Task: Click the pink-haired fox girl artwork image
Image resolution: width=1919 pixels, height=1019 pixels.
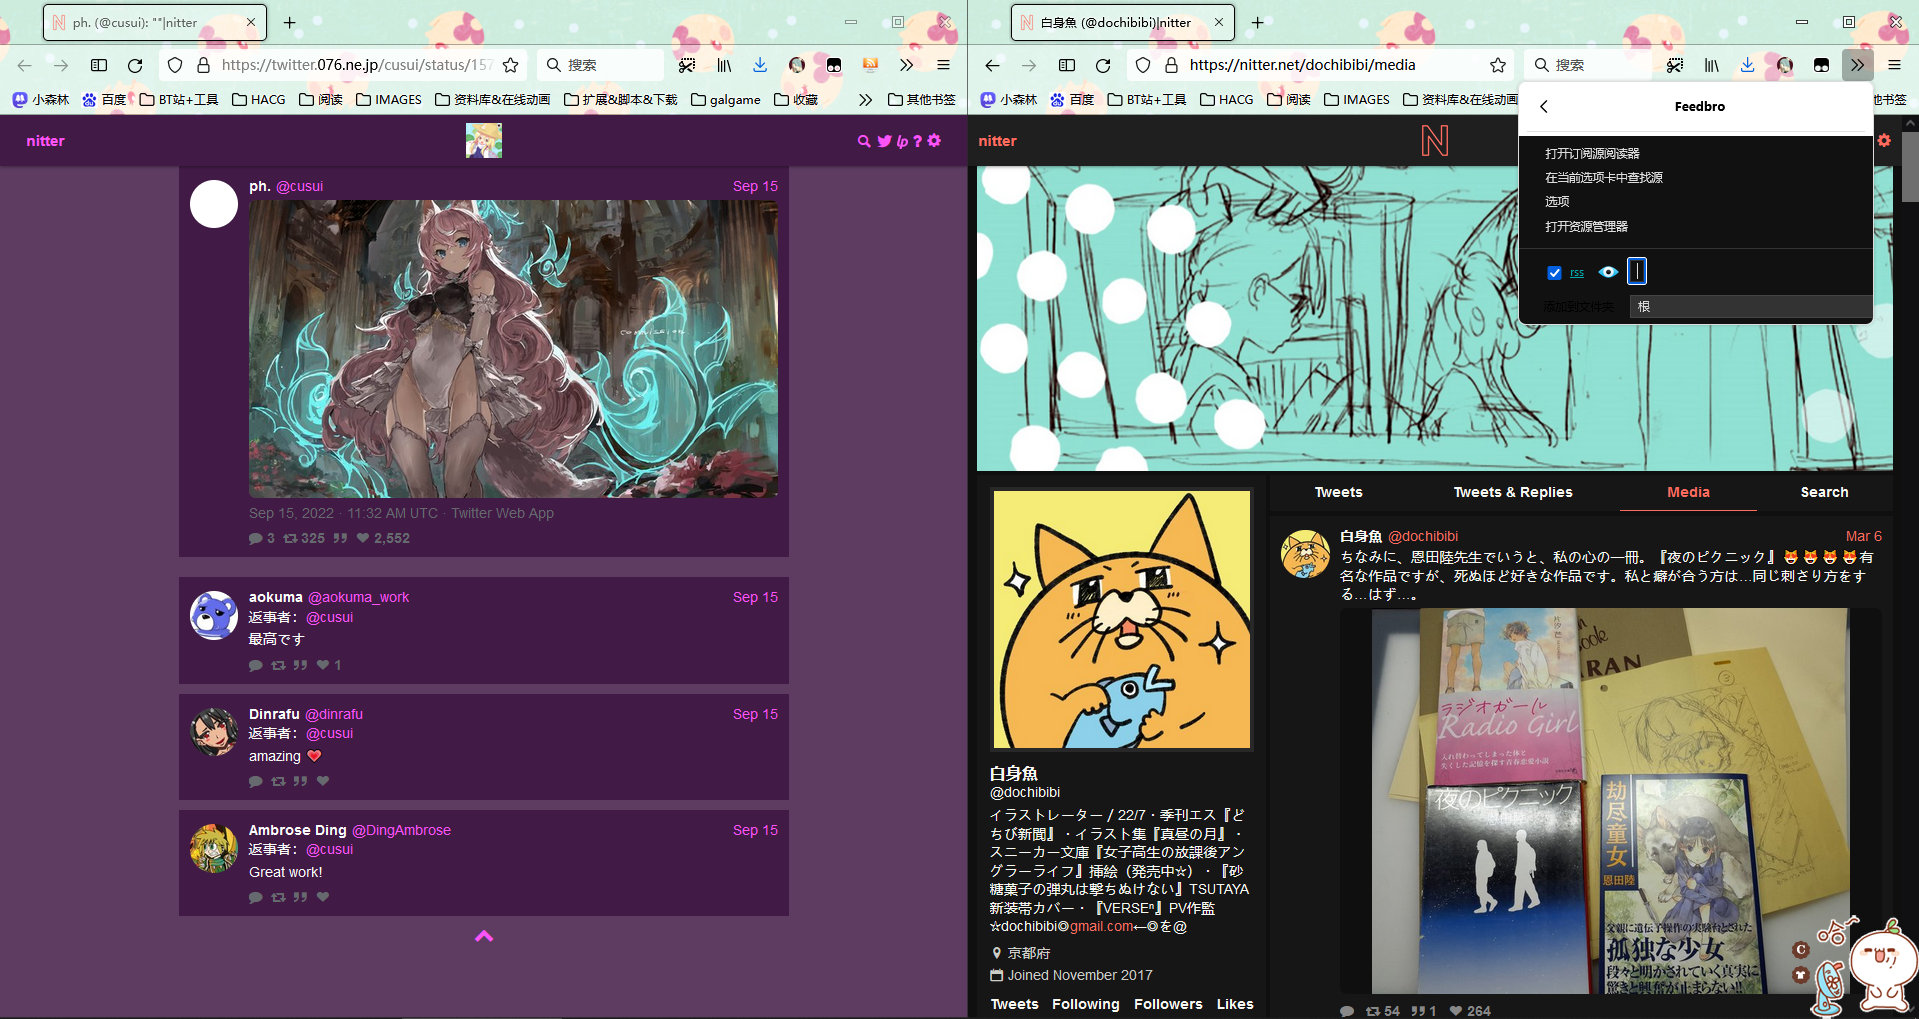Action: click(513, 348)
